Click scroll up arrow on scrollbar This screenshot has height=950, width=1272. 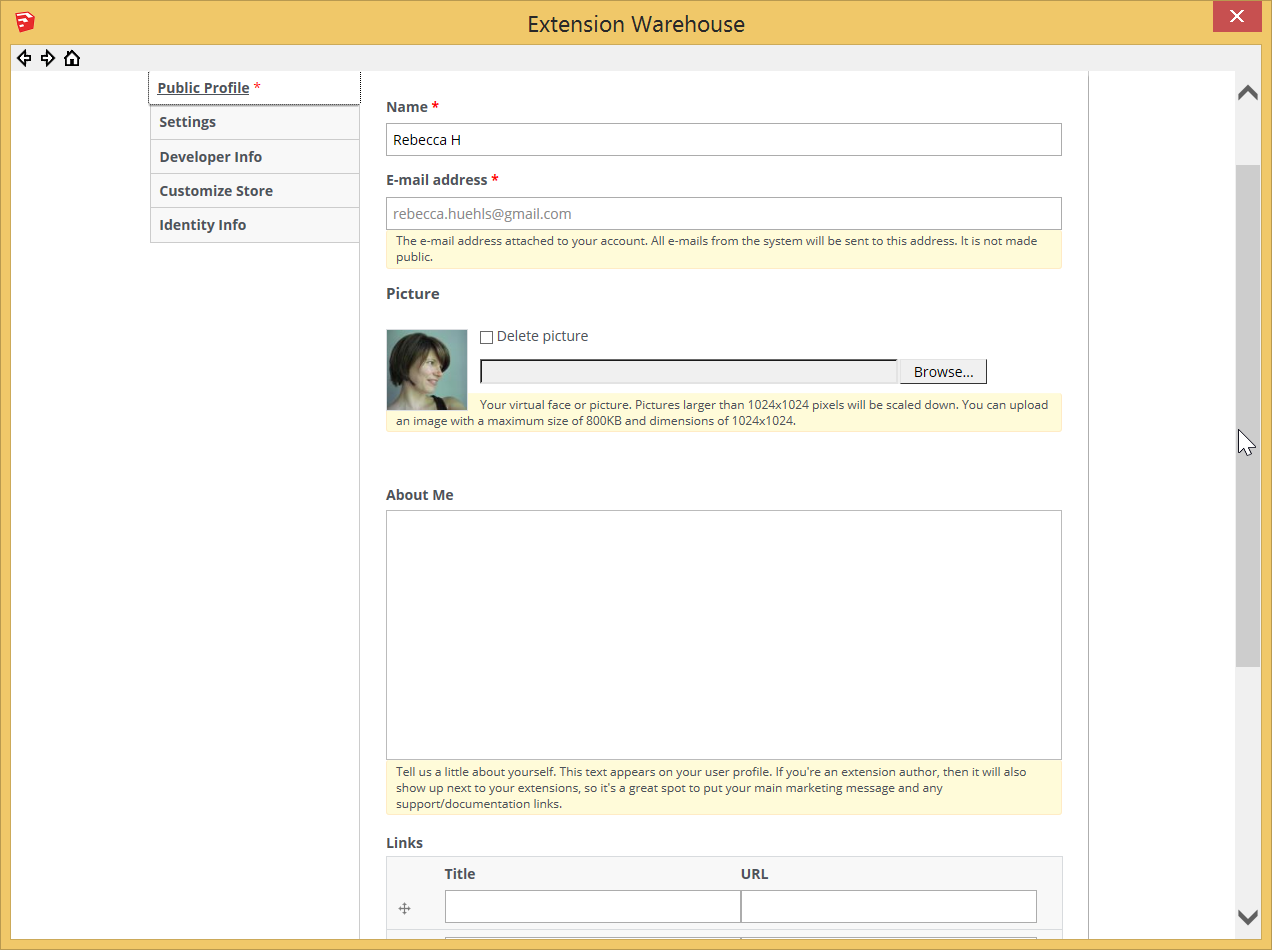[x=1247, y=93]
